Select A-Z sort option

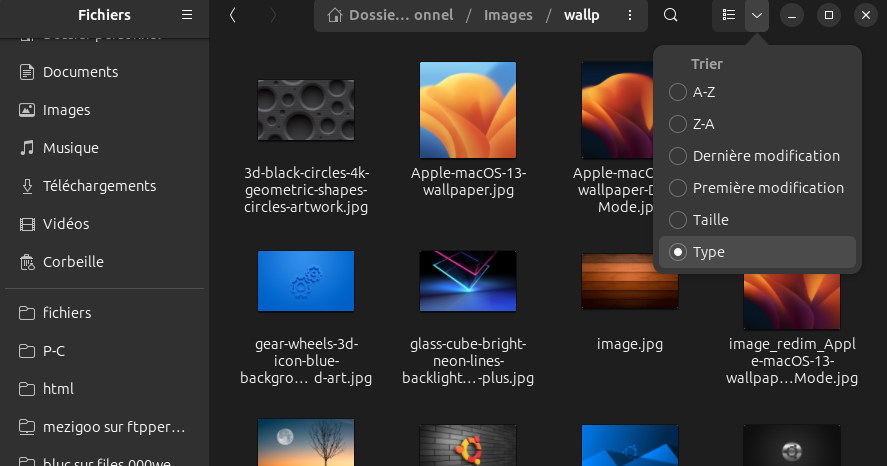(757, 92)
